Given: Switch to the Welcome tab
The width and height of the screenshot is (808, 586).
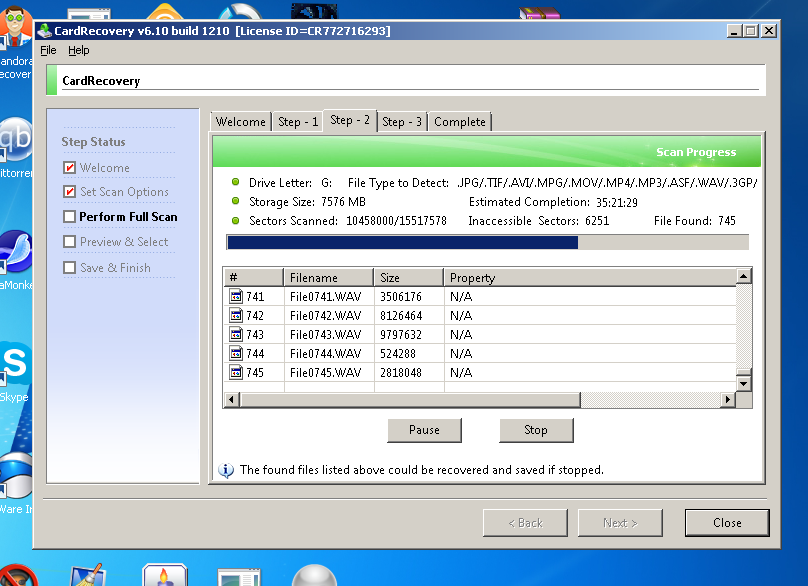Looking at the screenshot, I should click(x=241, y=122).
